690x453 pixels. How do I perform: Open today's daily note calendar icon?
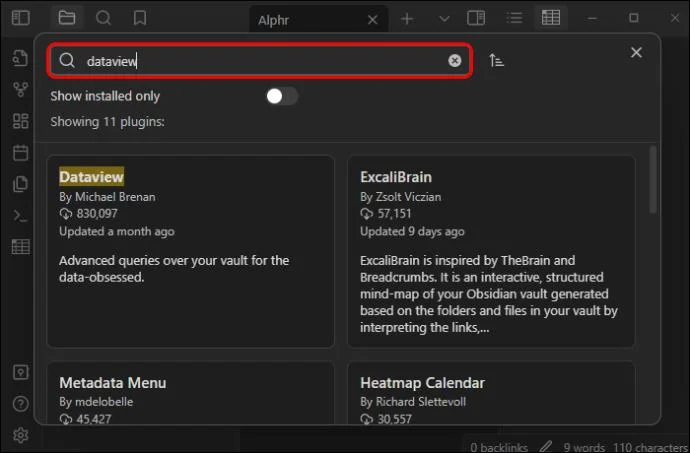pos(21,153)
